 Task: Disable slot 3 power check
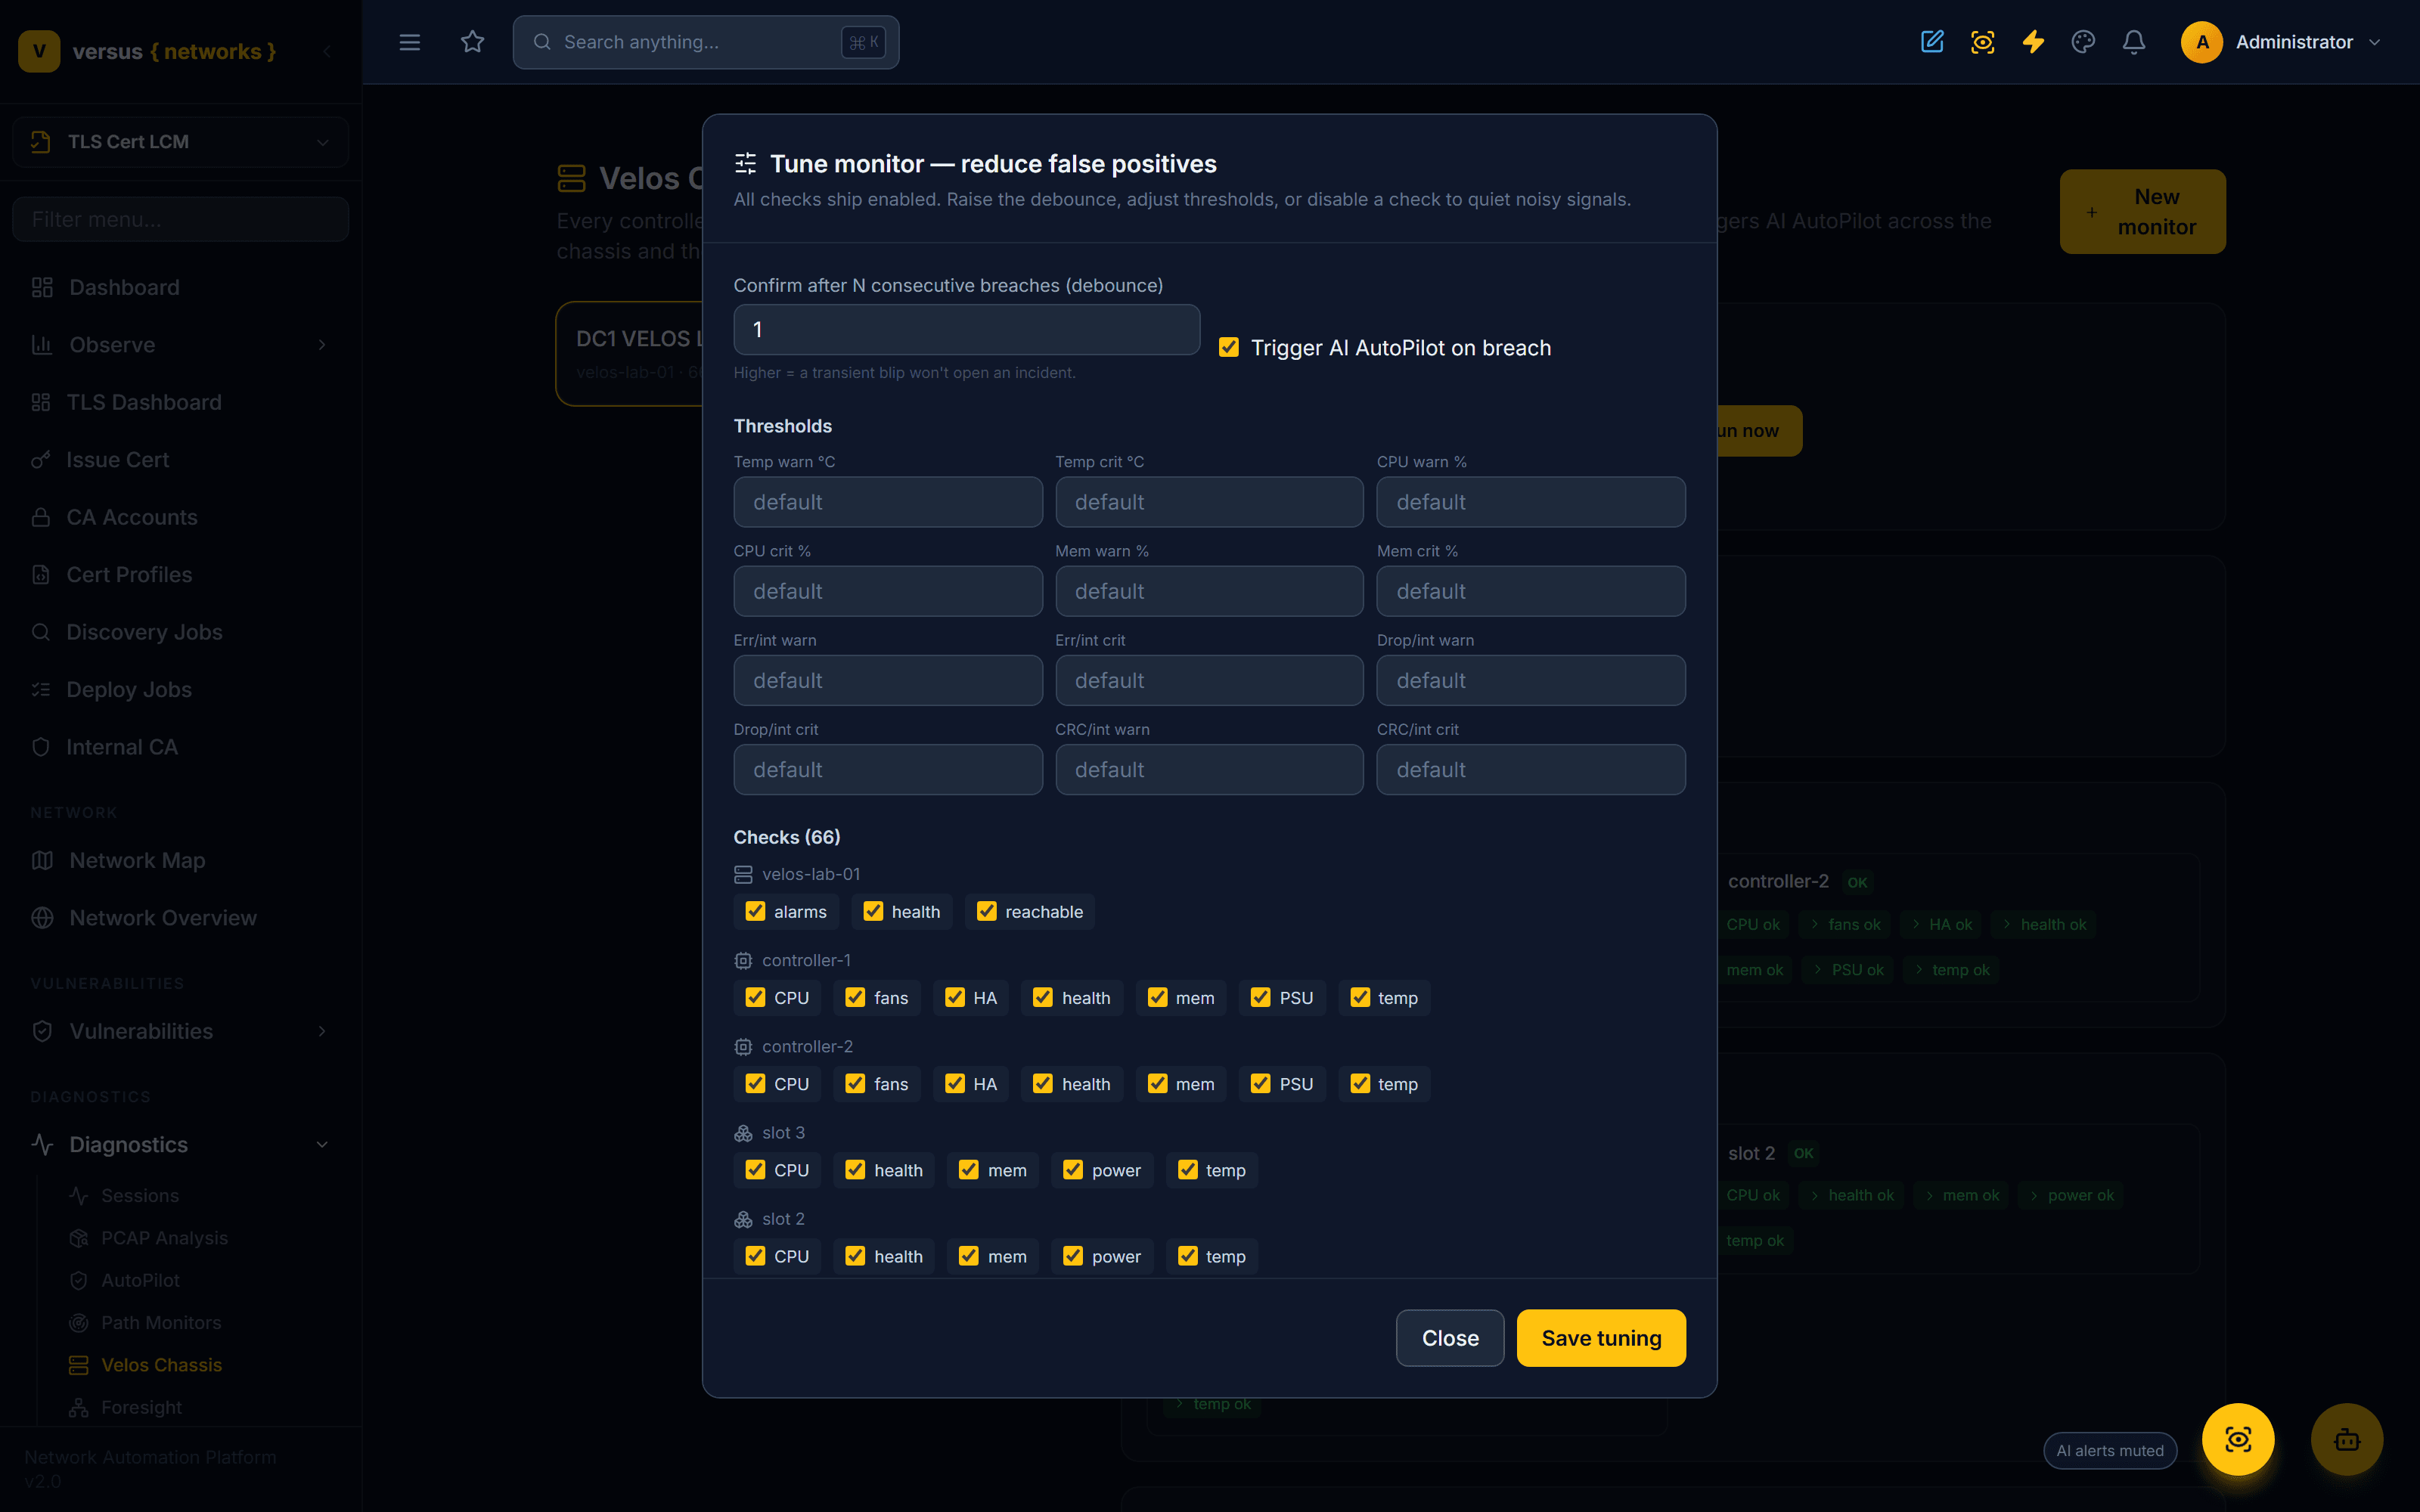click(x=1073, y=1169)
